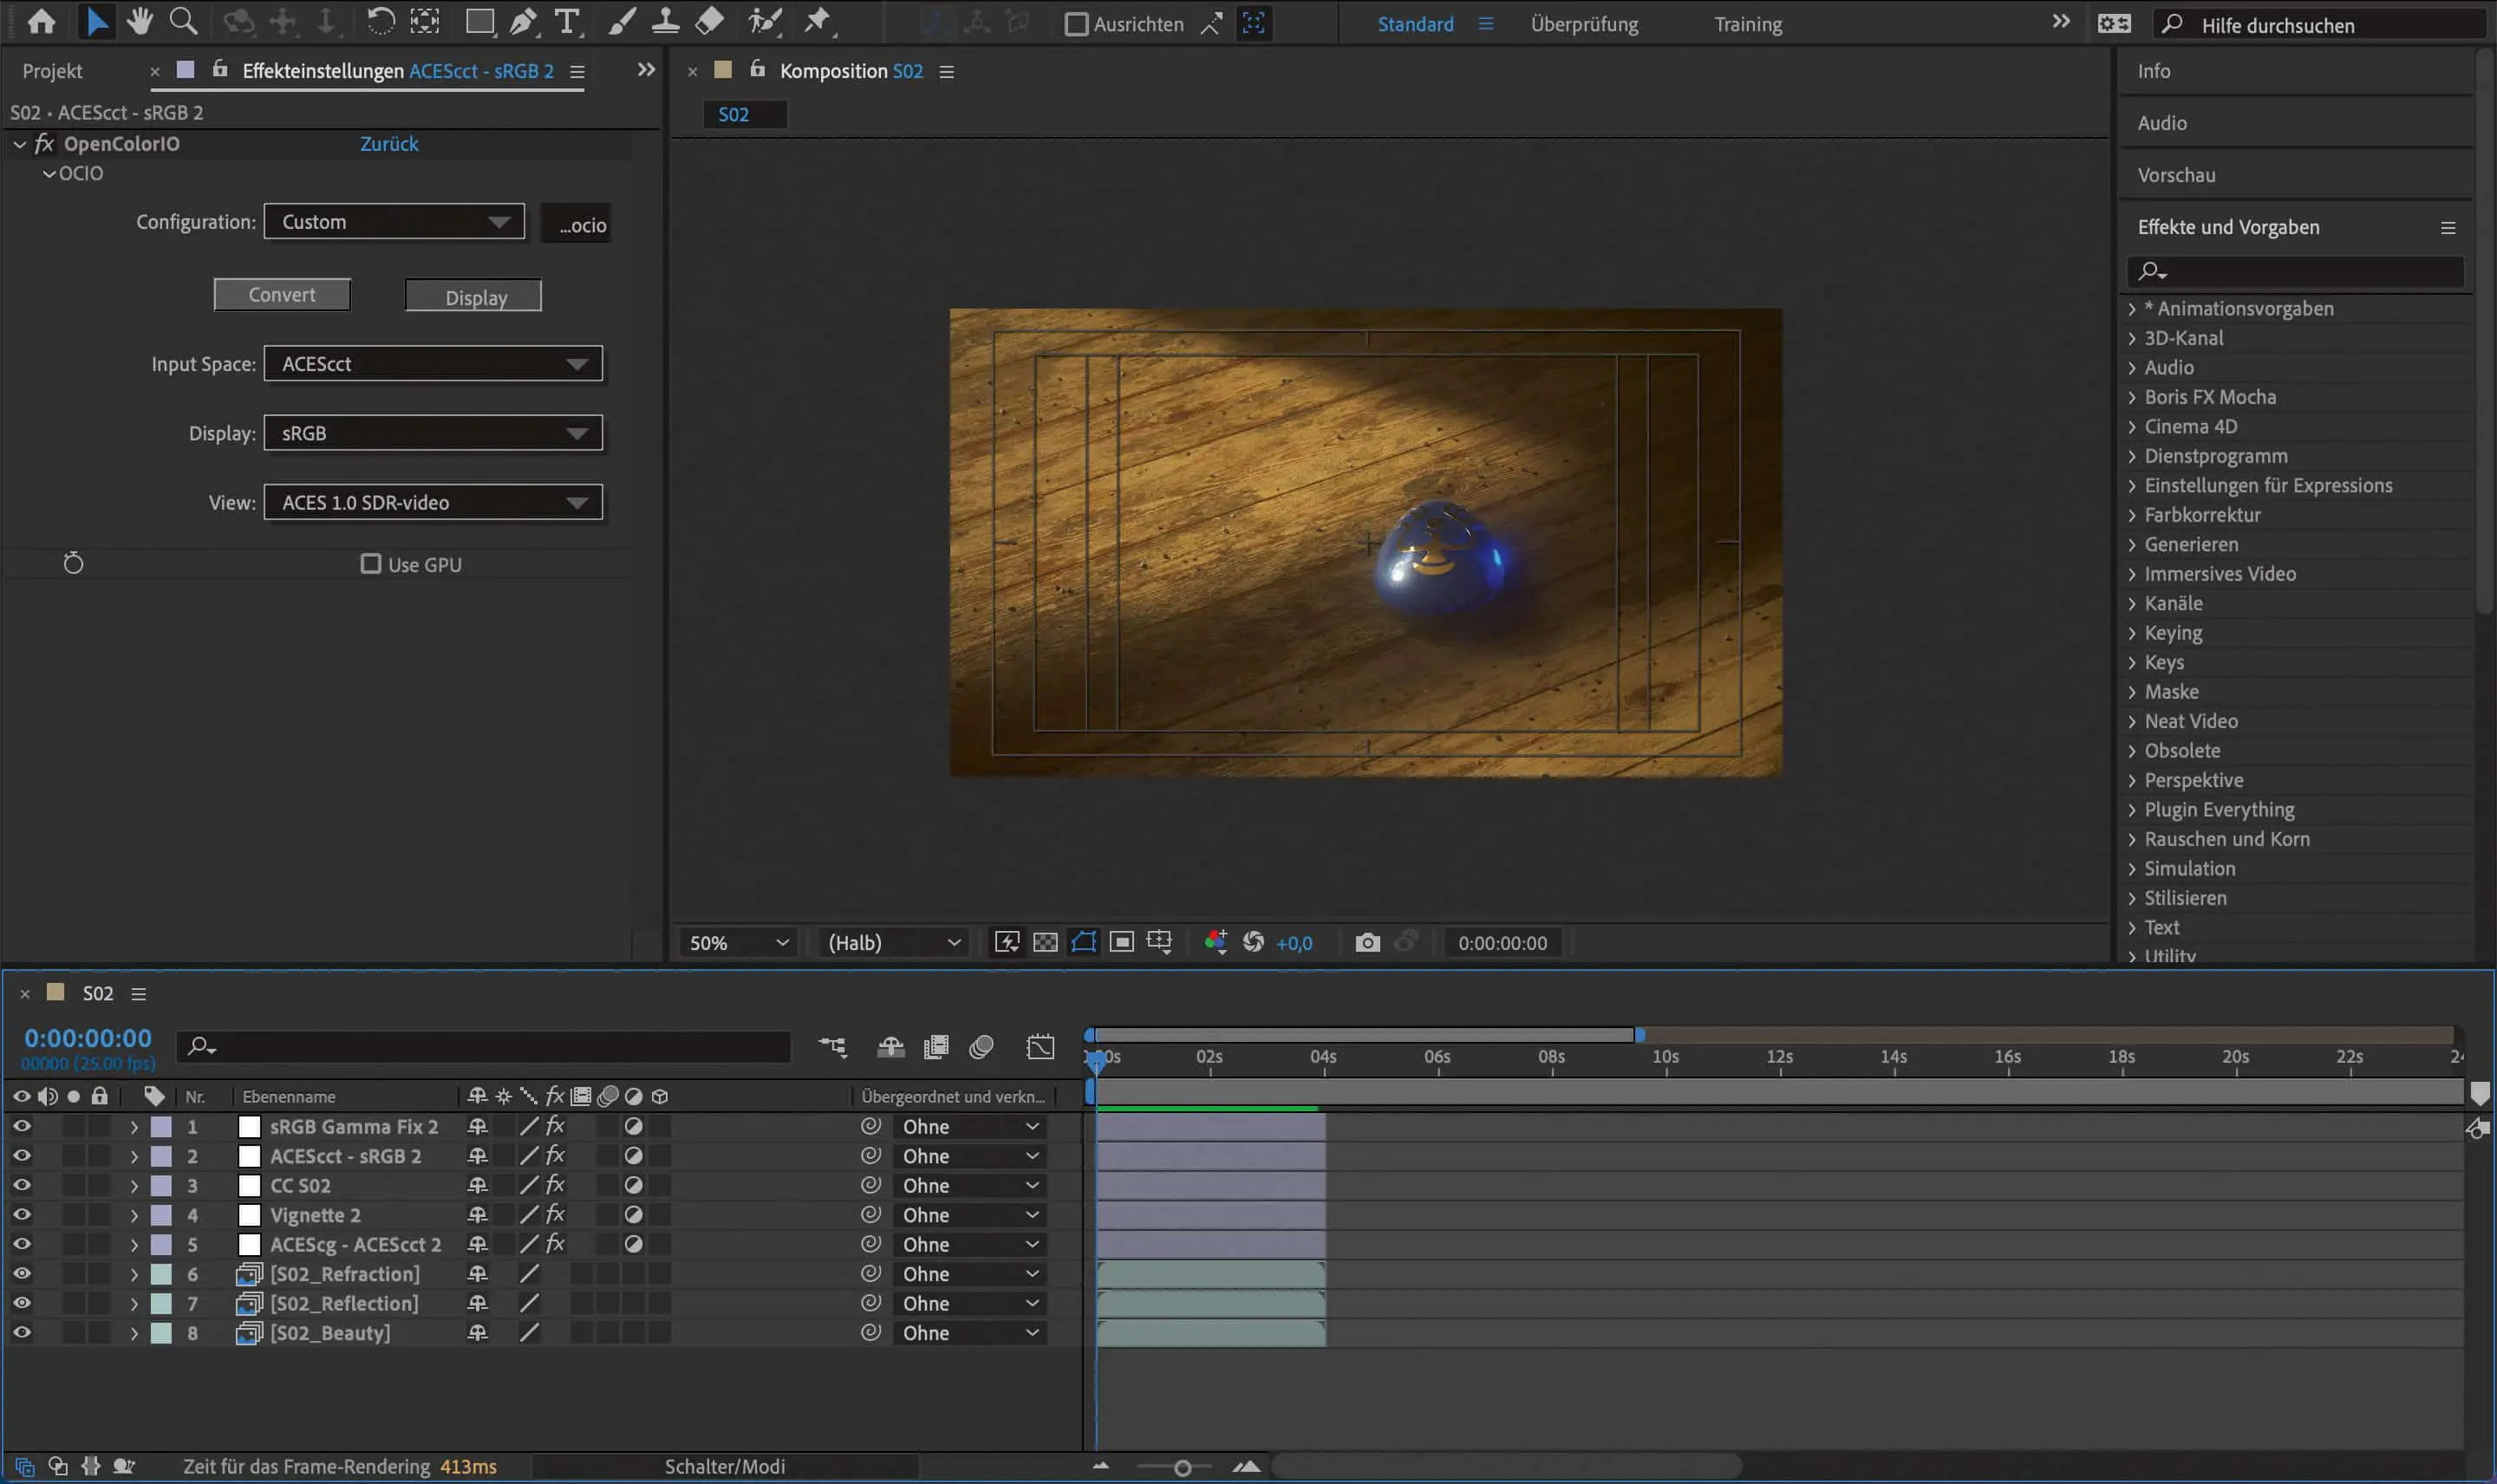Hide the Vignette 2 layer
This screenshot has width=2497, height=1484.
pos(21,1214)
